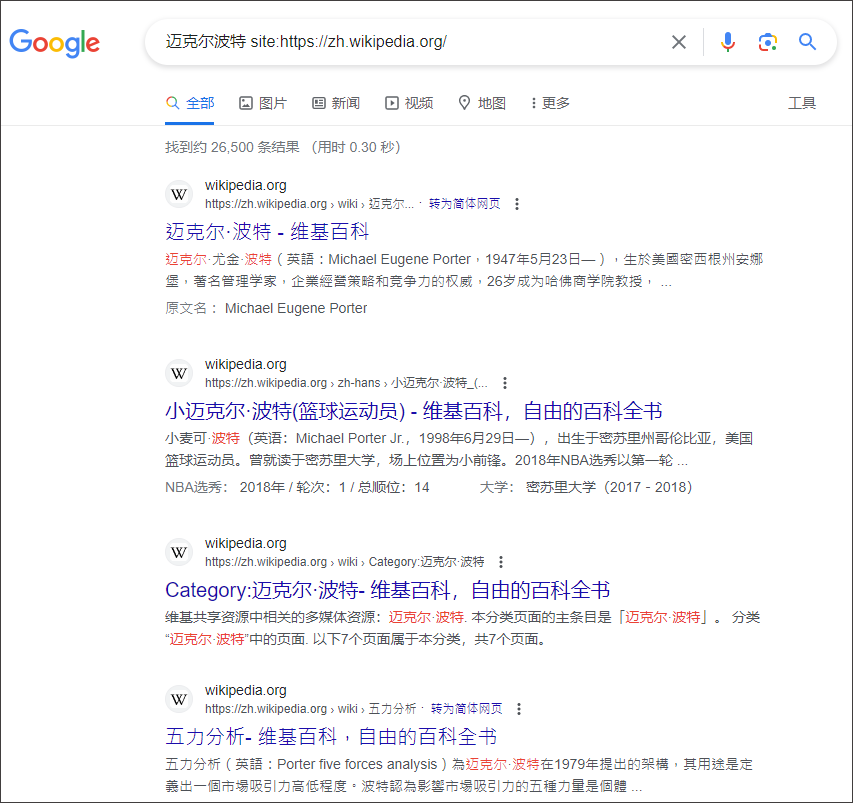Open three-dot menu for Category:迈克尔·波特 result
Viewport: 853px width, 803px height.
point(501,562)
